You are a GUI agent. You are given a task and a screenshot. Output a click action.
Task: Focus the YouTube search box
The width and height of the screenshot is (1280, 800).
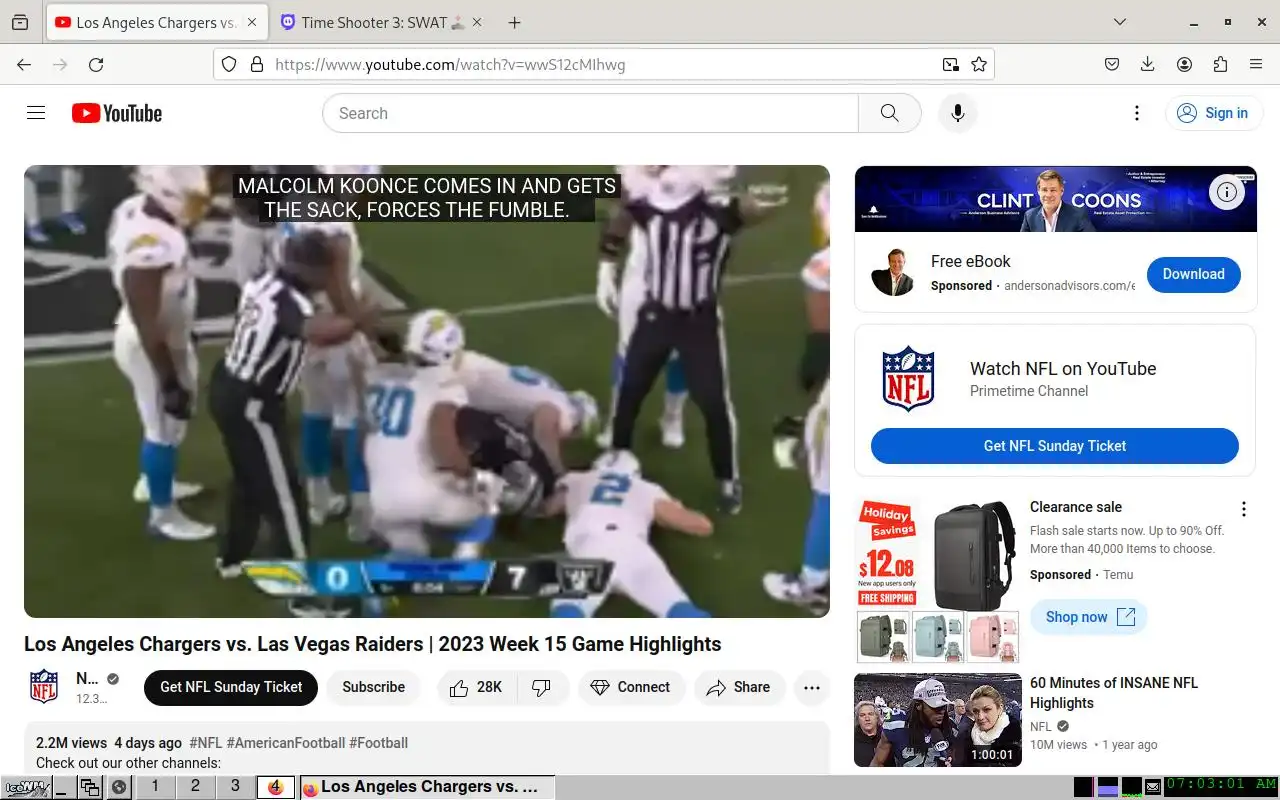[x=590, y=113]
